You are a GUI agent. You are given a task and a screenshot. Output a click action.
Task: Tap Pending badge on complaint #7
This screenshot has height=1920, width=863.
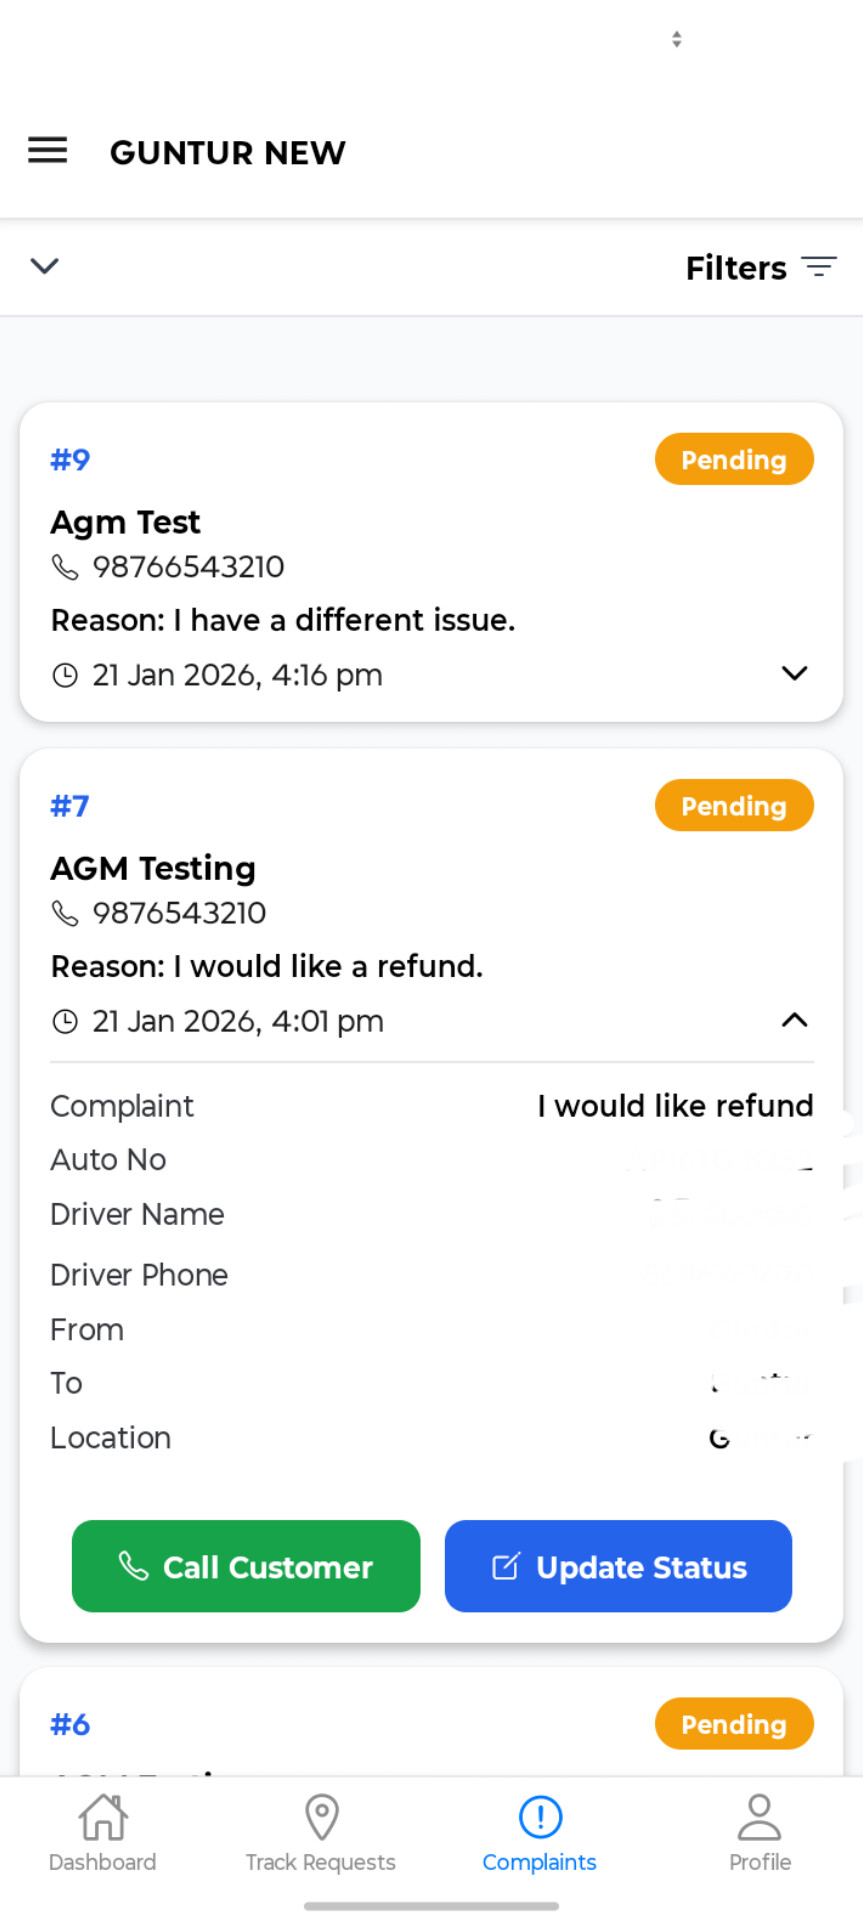coord(734,806)
